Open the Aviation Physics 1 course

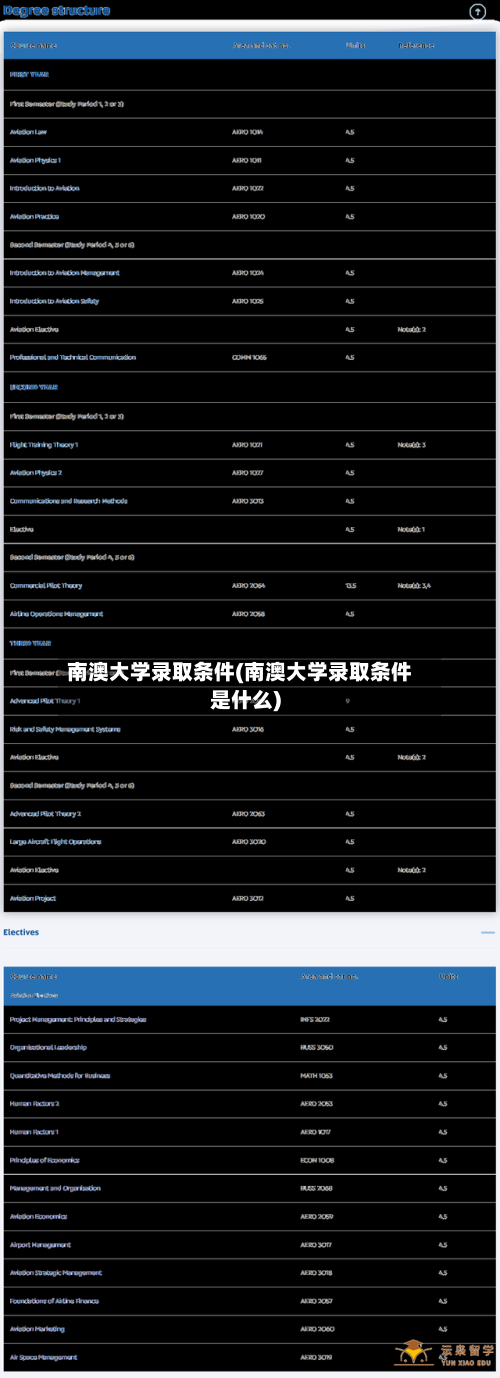[x=35, y=160]
